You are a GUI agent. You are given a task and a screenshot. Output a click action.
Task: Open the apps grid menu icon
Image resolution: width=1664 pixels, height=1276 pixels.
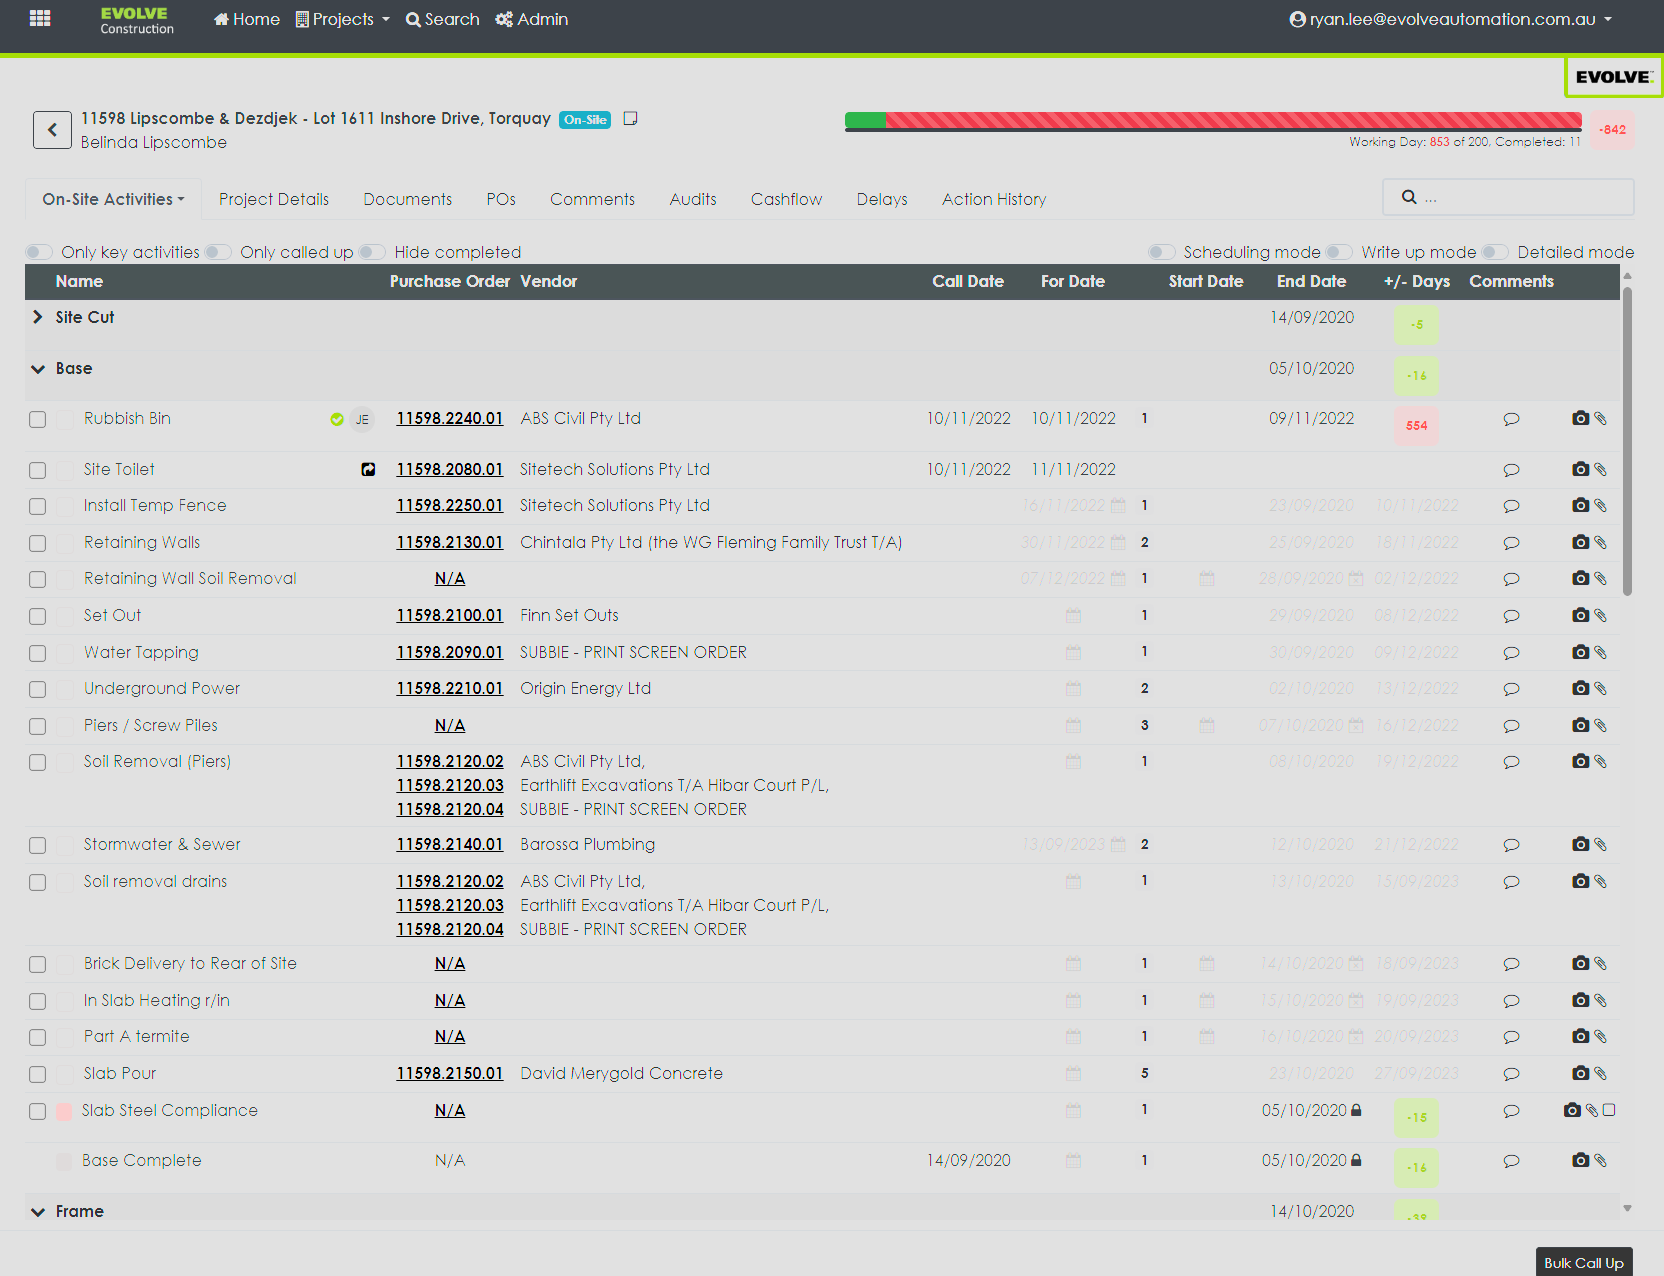40,18
